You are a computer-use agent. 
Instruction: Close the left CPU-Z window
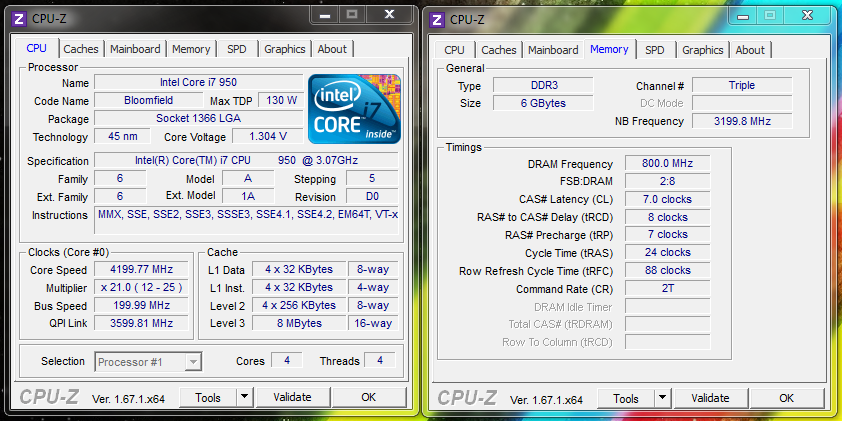pos(390,15)
